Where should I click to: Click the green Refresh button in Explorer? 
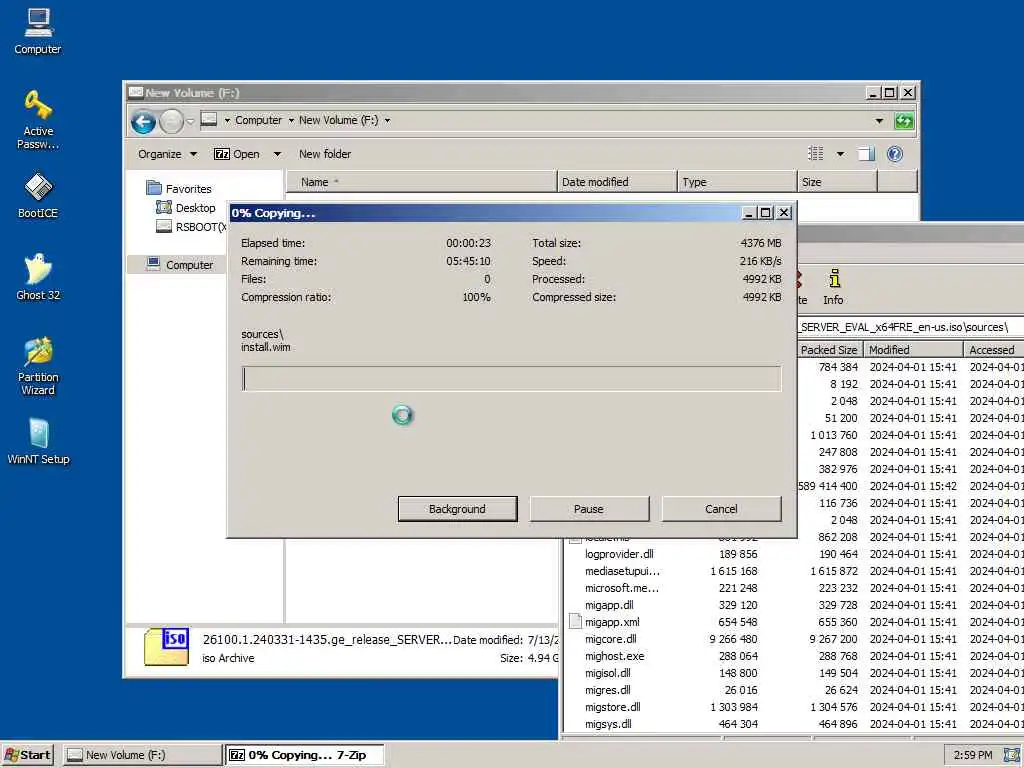click(904, 121)
